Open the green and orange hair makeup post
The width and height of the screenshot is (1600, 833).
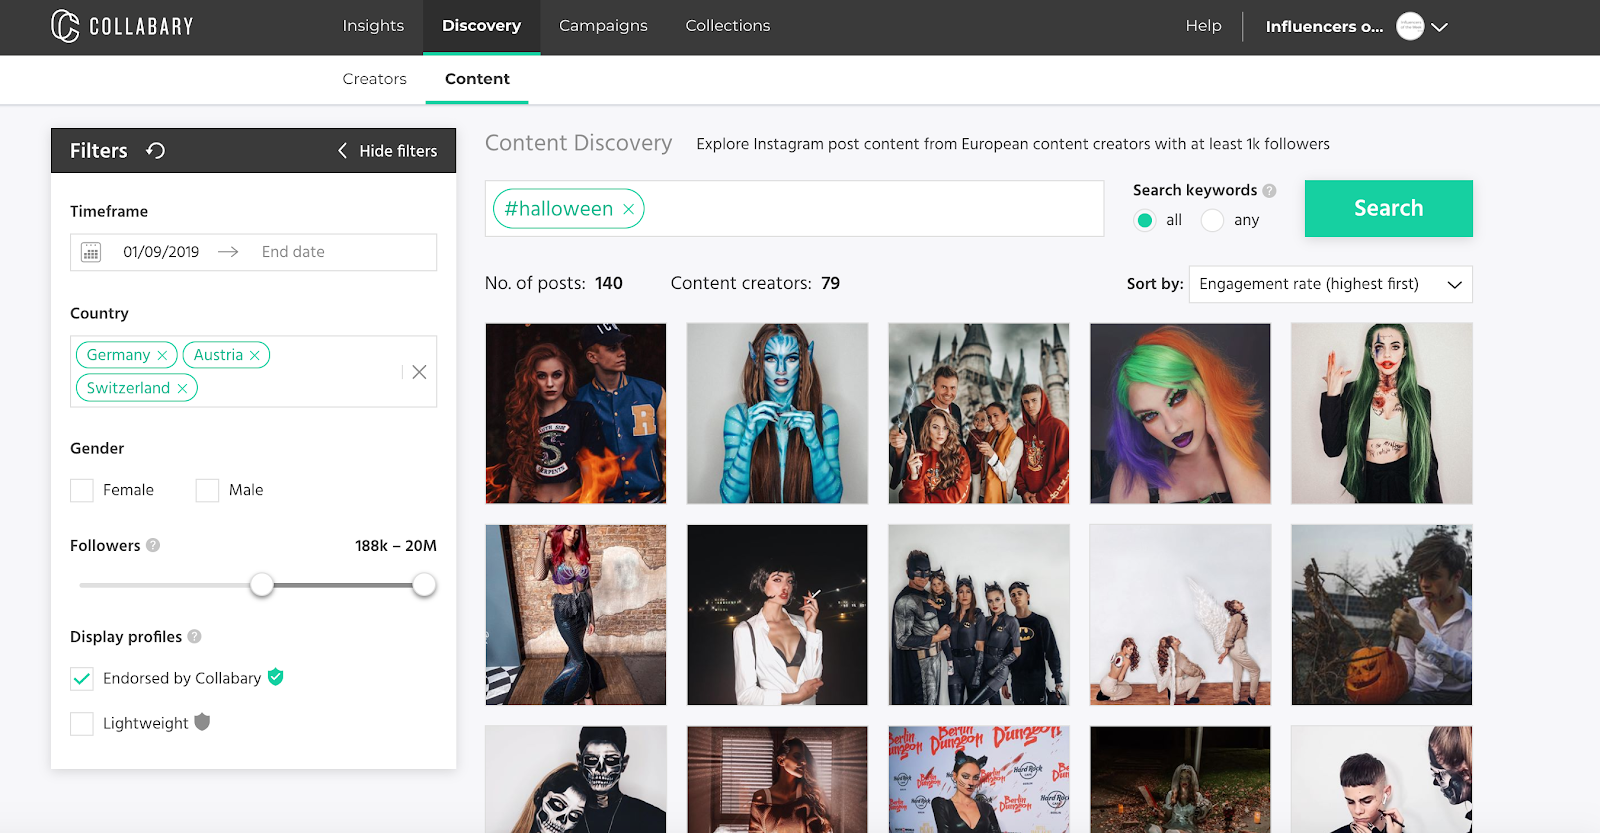pos(1180,413)
